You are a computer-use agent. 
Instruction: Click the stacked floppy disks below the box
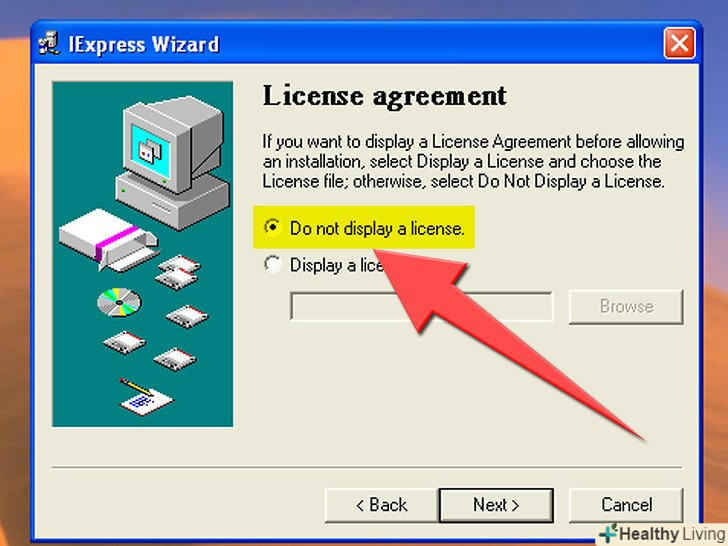[179, 273]
